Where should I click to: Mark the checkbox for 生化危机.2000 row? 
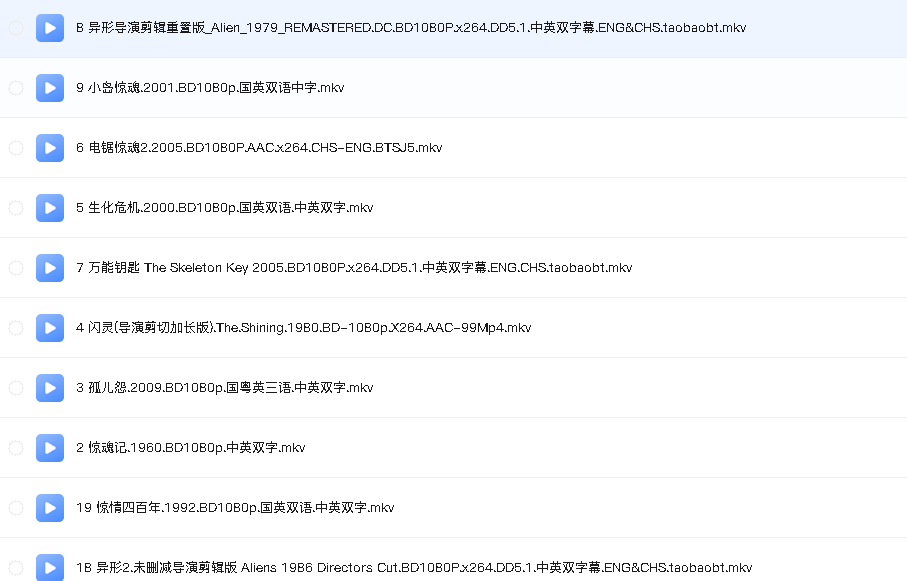tap(16, 208)
